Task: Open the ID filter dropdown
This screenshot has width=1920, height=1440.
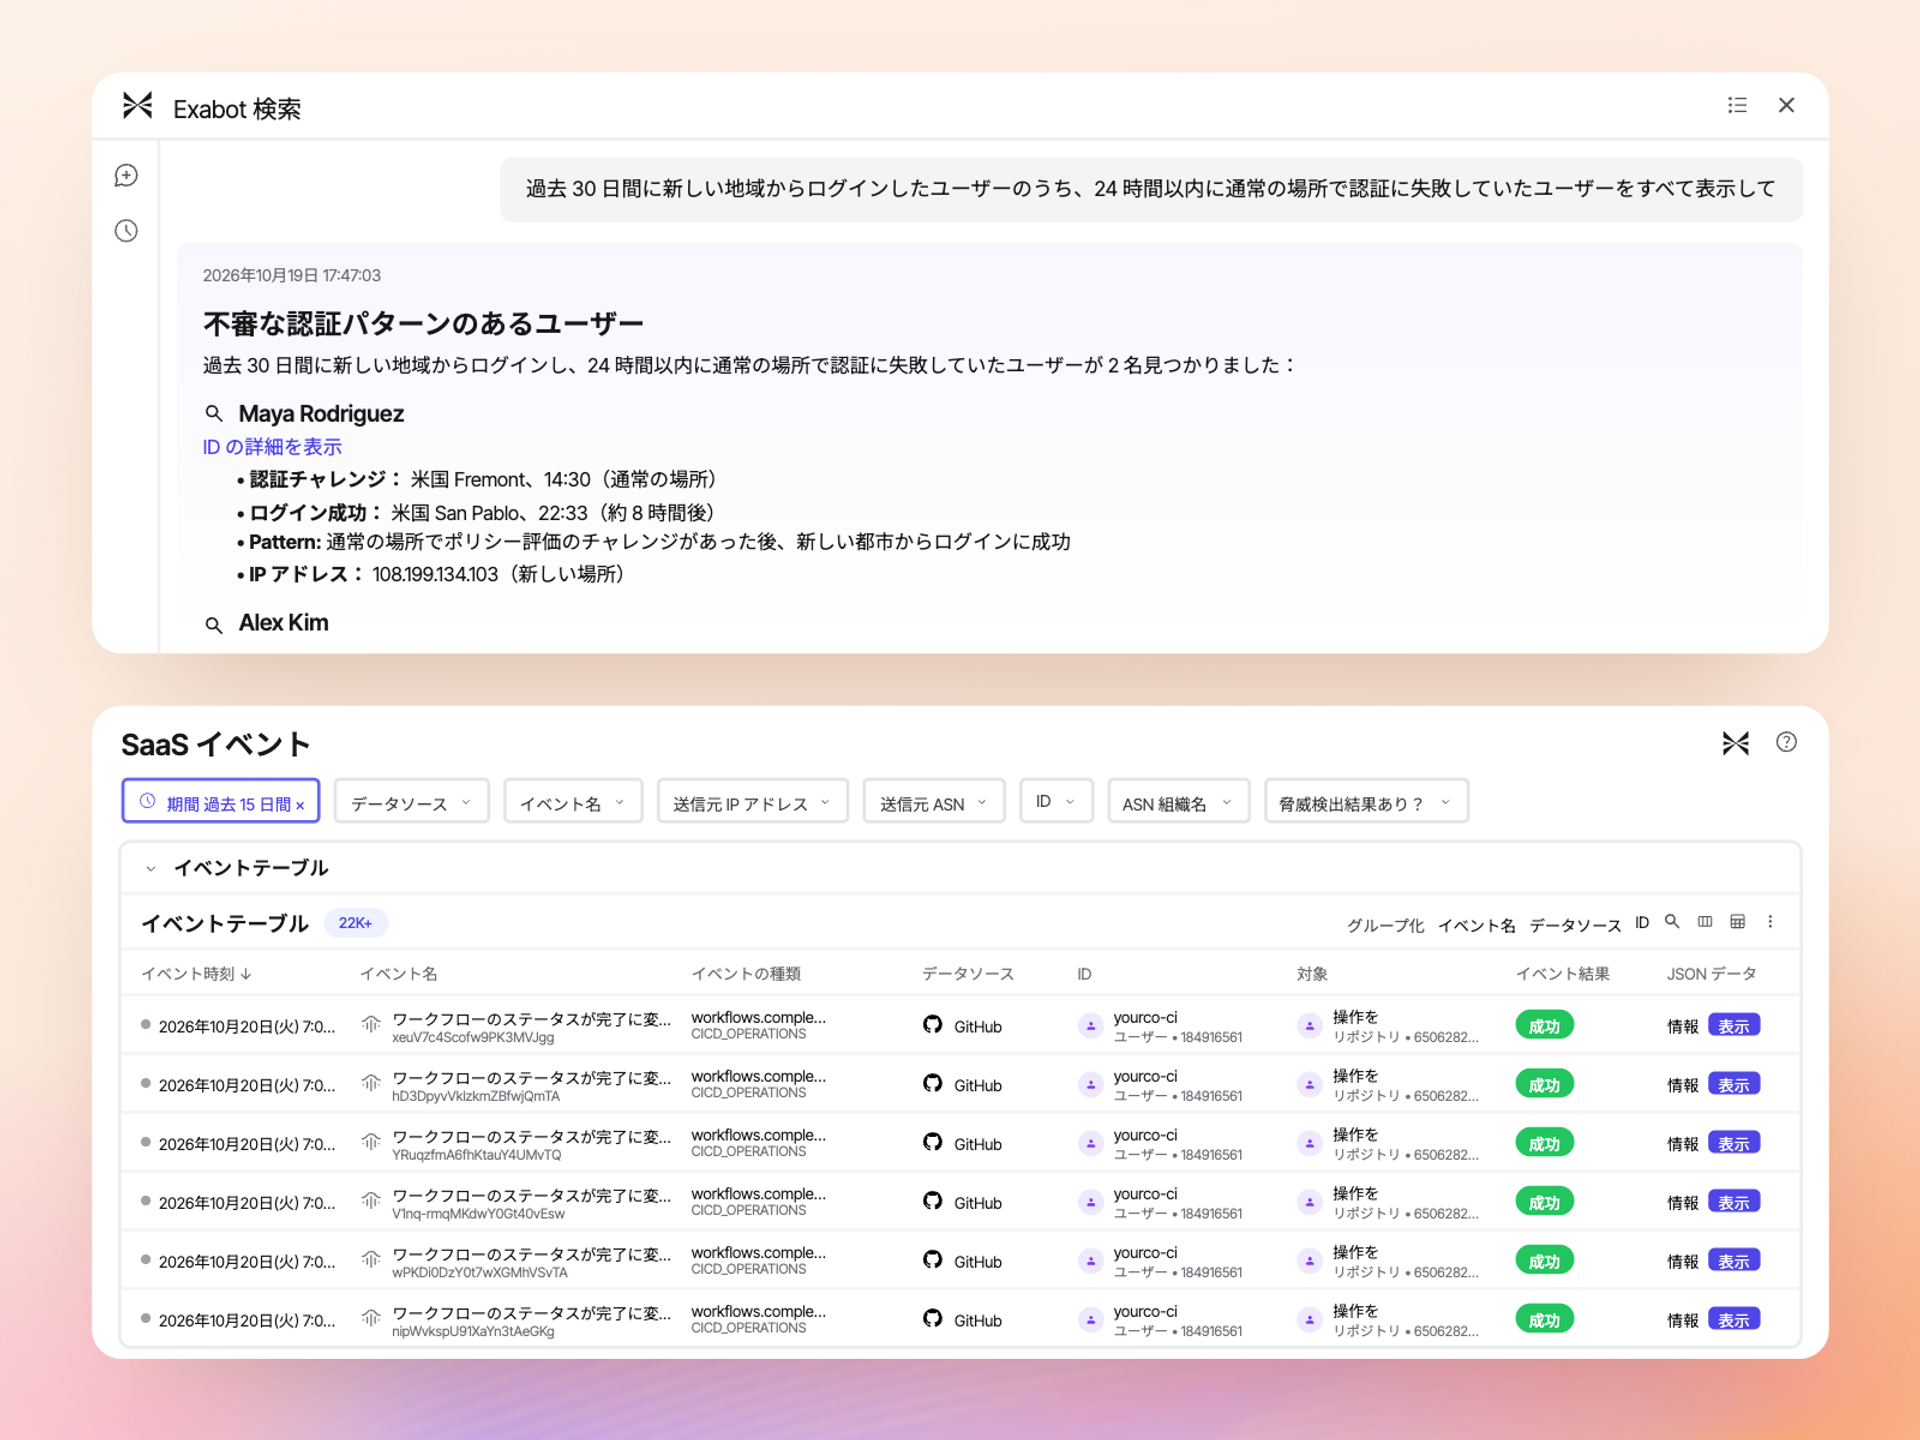Action: tap(1056, 802)
